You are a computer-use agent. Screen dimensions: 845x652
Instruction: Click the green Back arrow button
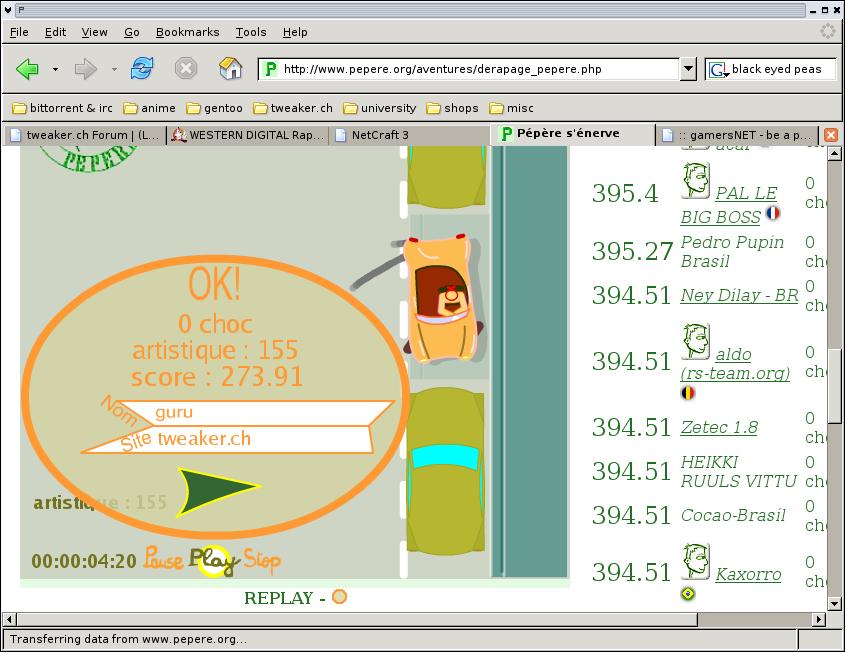(28, 69)
